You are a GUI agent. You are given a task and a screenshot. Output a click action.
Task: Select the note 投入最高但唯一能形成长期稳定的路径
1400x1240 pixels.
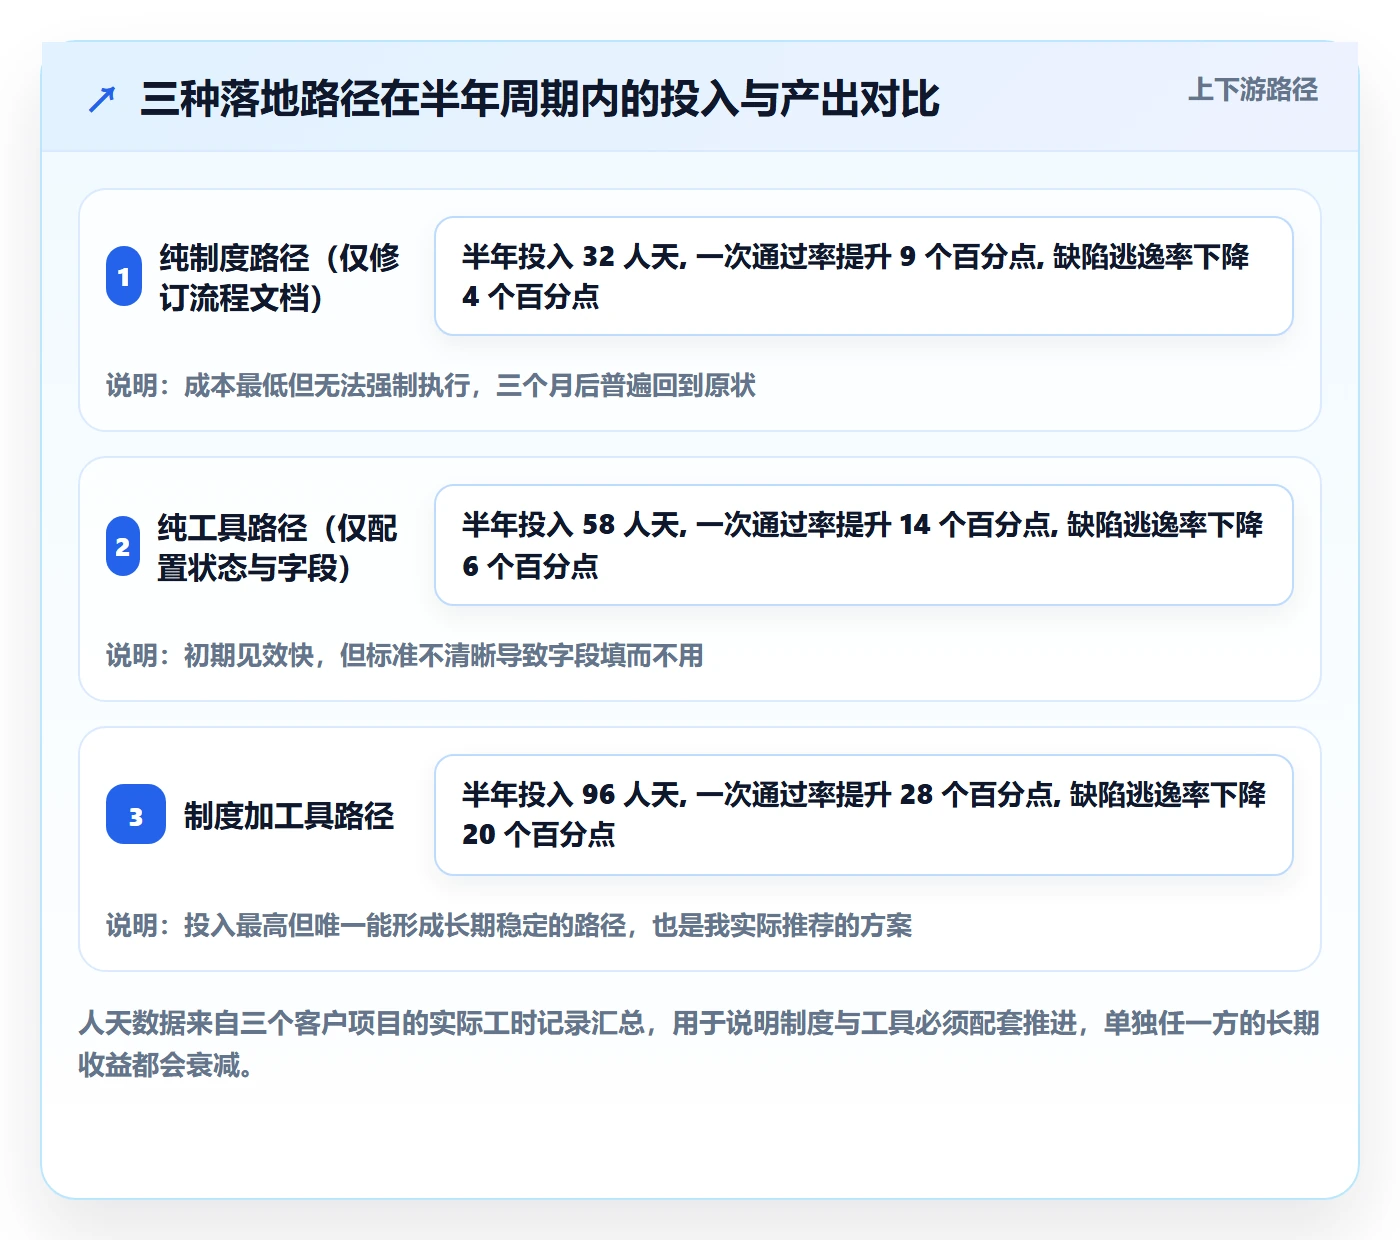pyautogui.click(x=509, y=926)
